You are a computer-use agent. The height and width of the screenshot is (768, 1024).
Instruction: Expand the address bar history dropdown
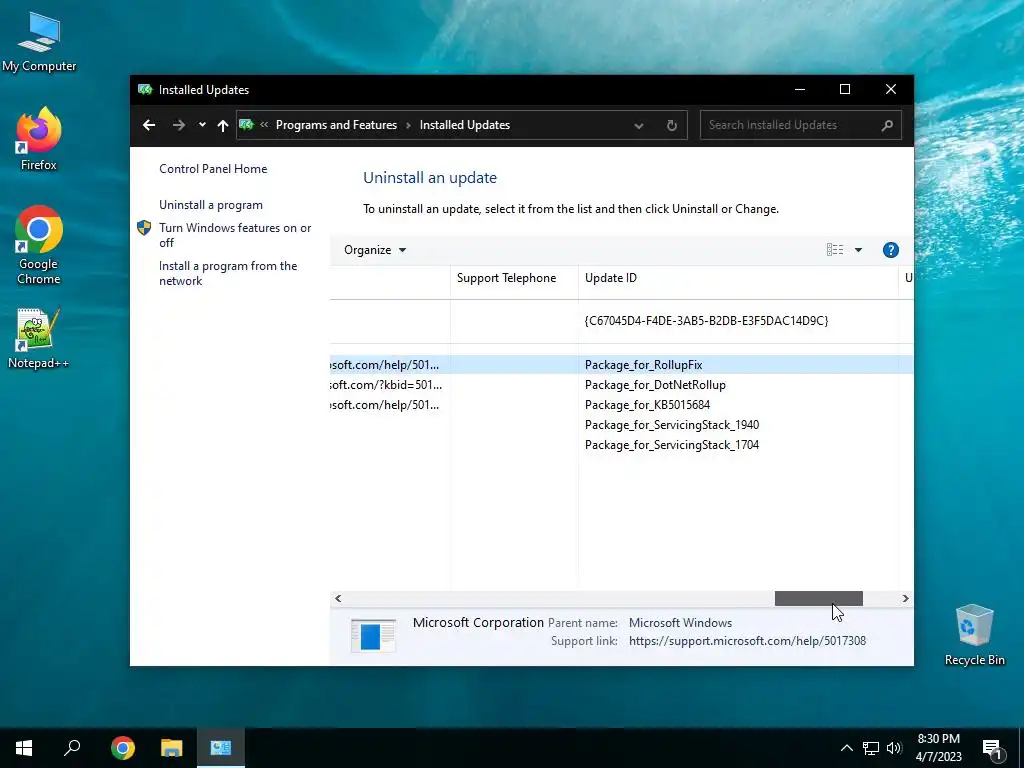coord(639,125)
